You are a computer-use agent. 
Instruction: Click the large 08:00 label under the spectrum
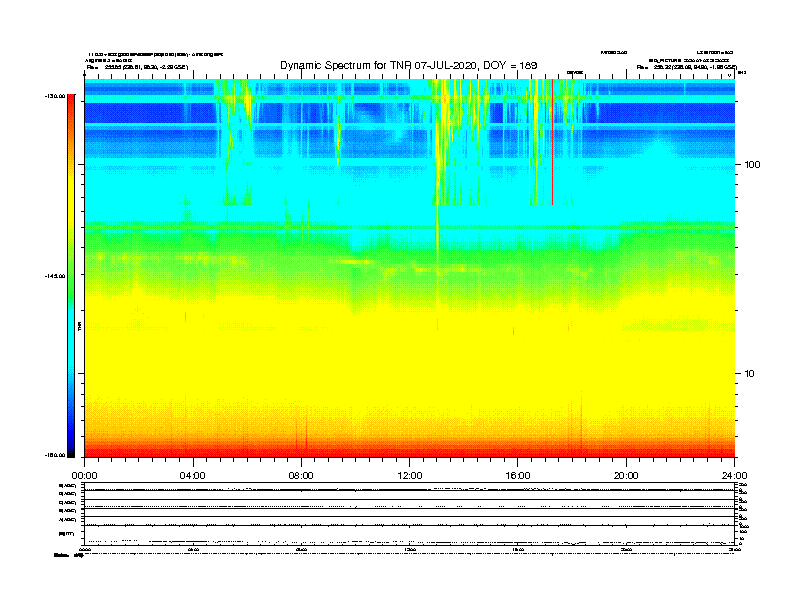(301, 476)
